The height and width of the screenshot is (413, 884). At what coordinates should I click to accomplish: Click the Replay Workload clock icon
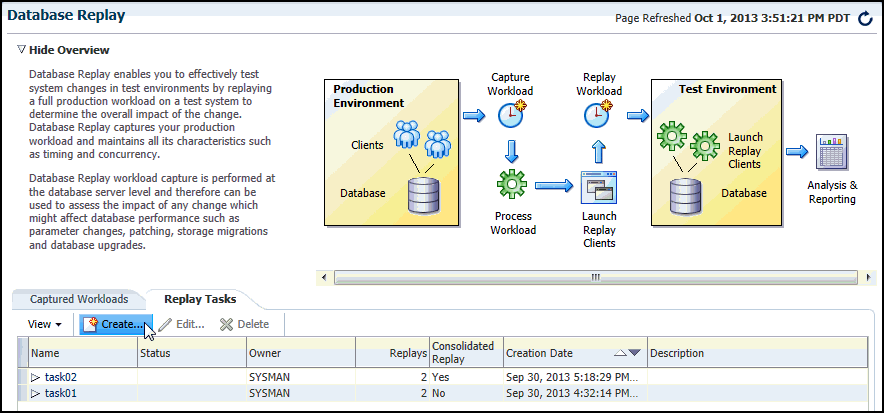[x=597, y=115]
